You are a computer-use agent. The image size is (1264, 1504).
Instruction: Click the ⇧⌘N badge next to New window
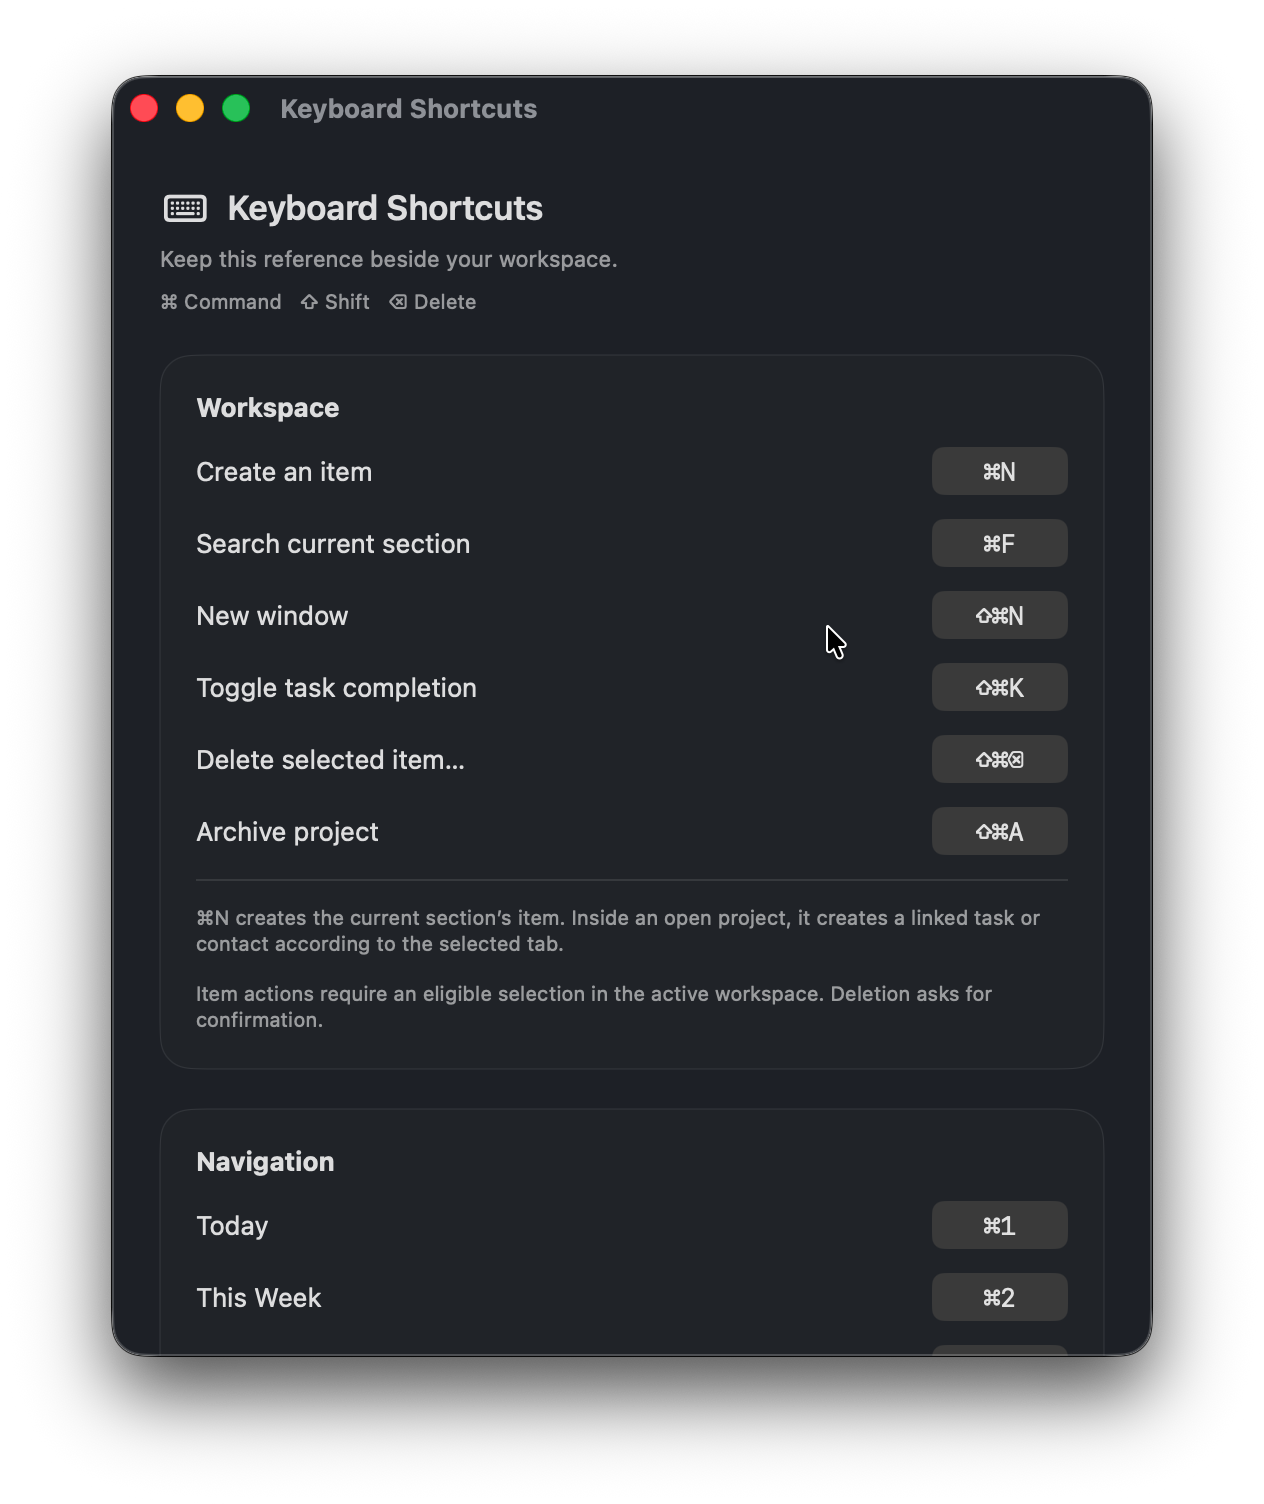[x=999, y=615]
